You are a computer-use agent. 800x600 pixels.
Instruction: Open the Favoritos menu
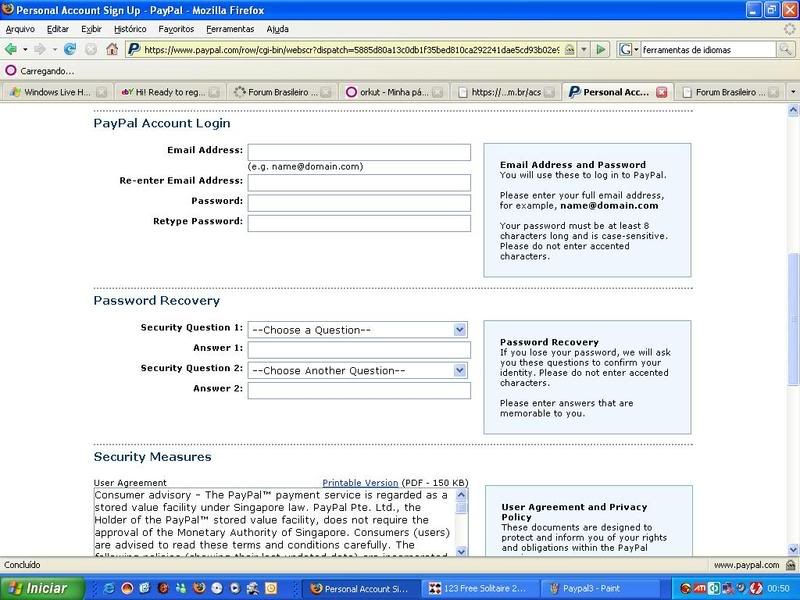coord(176,29)
